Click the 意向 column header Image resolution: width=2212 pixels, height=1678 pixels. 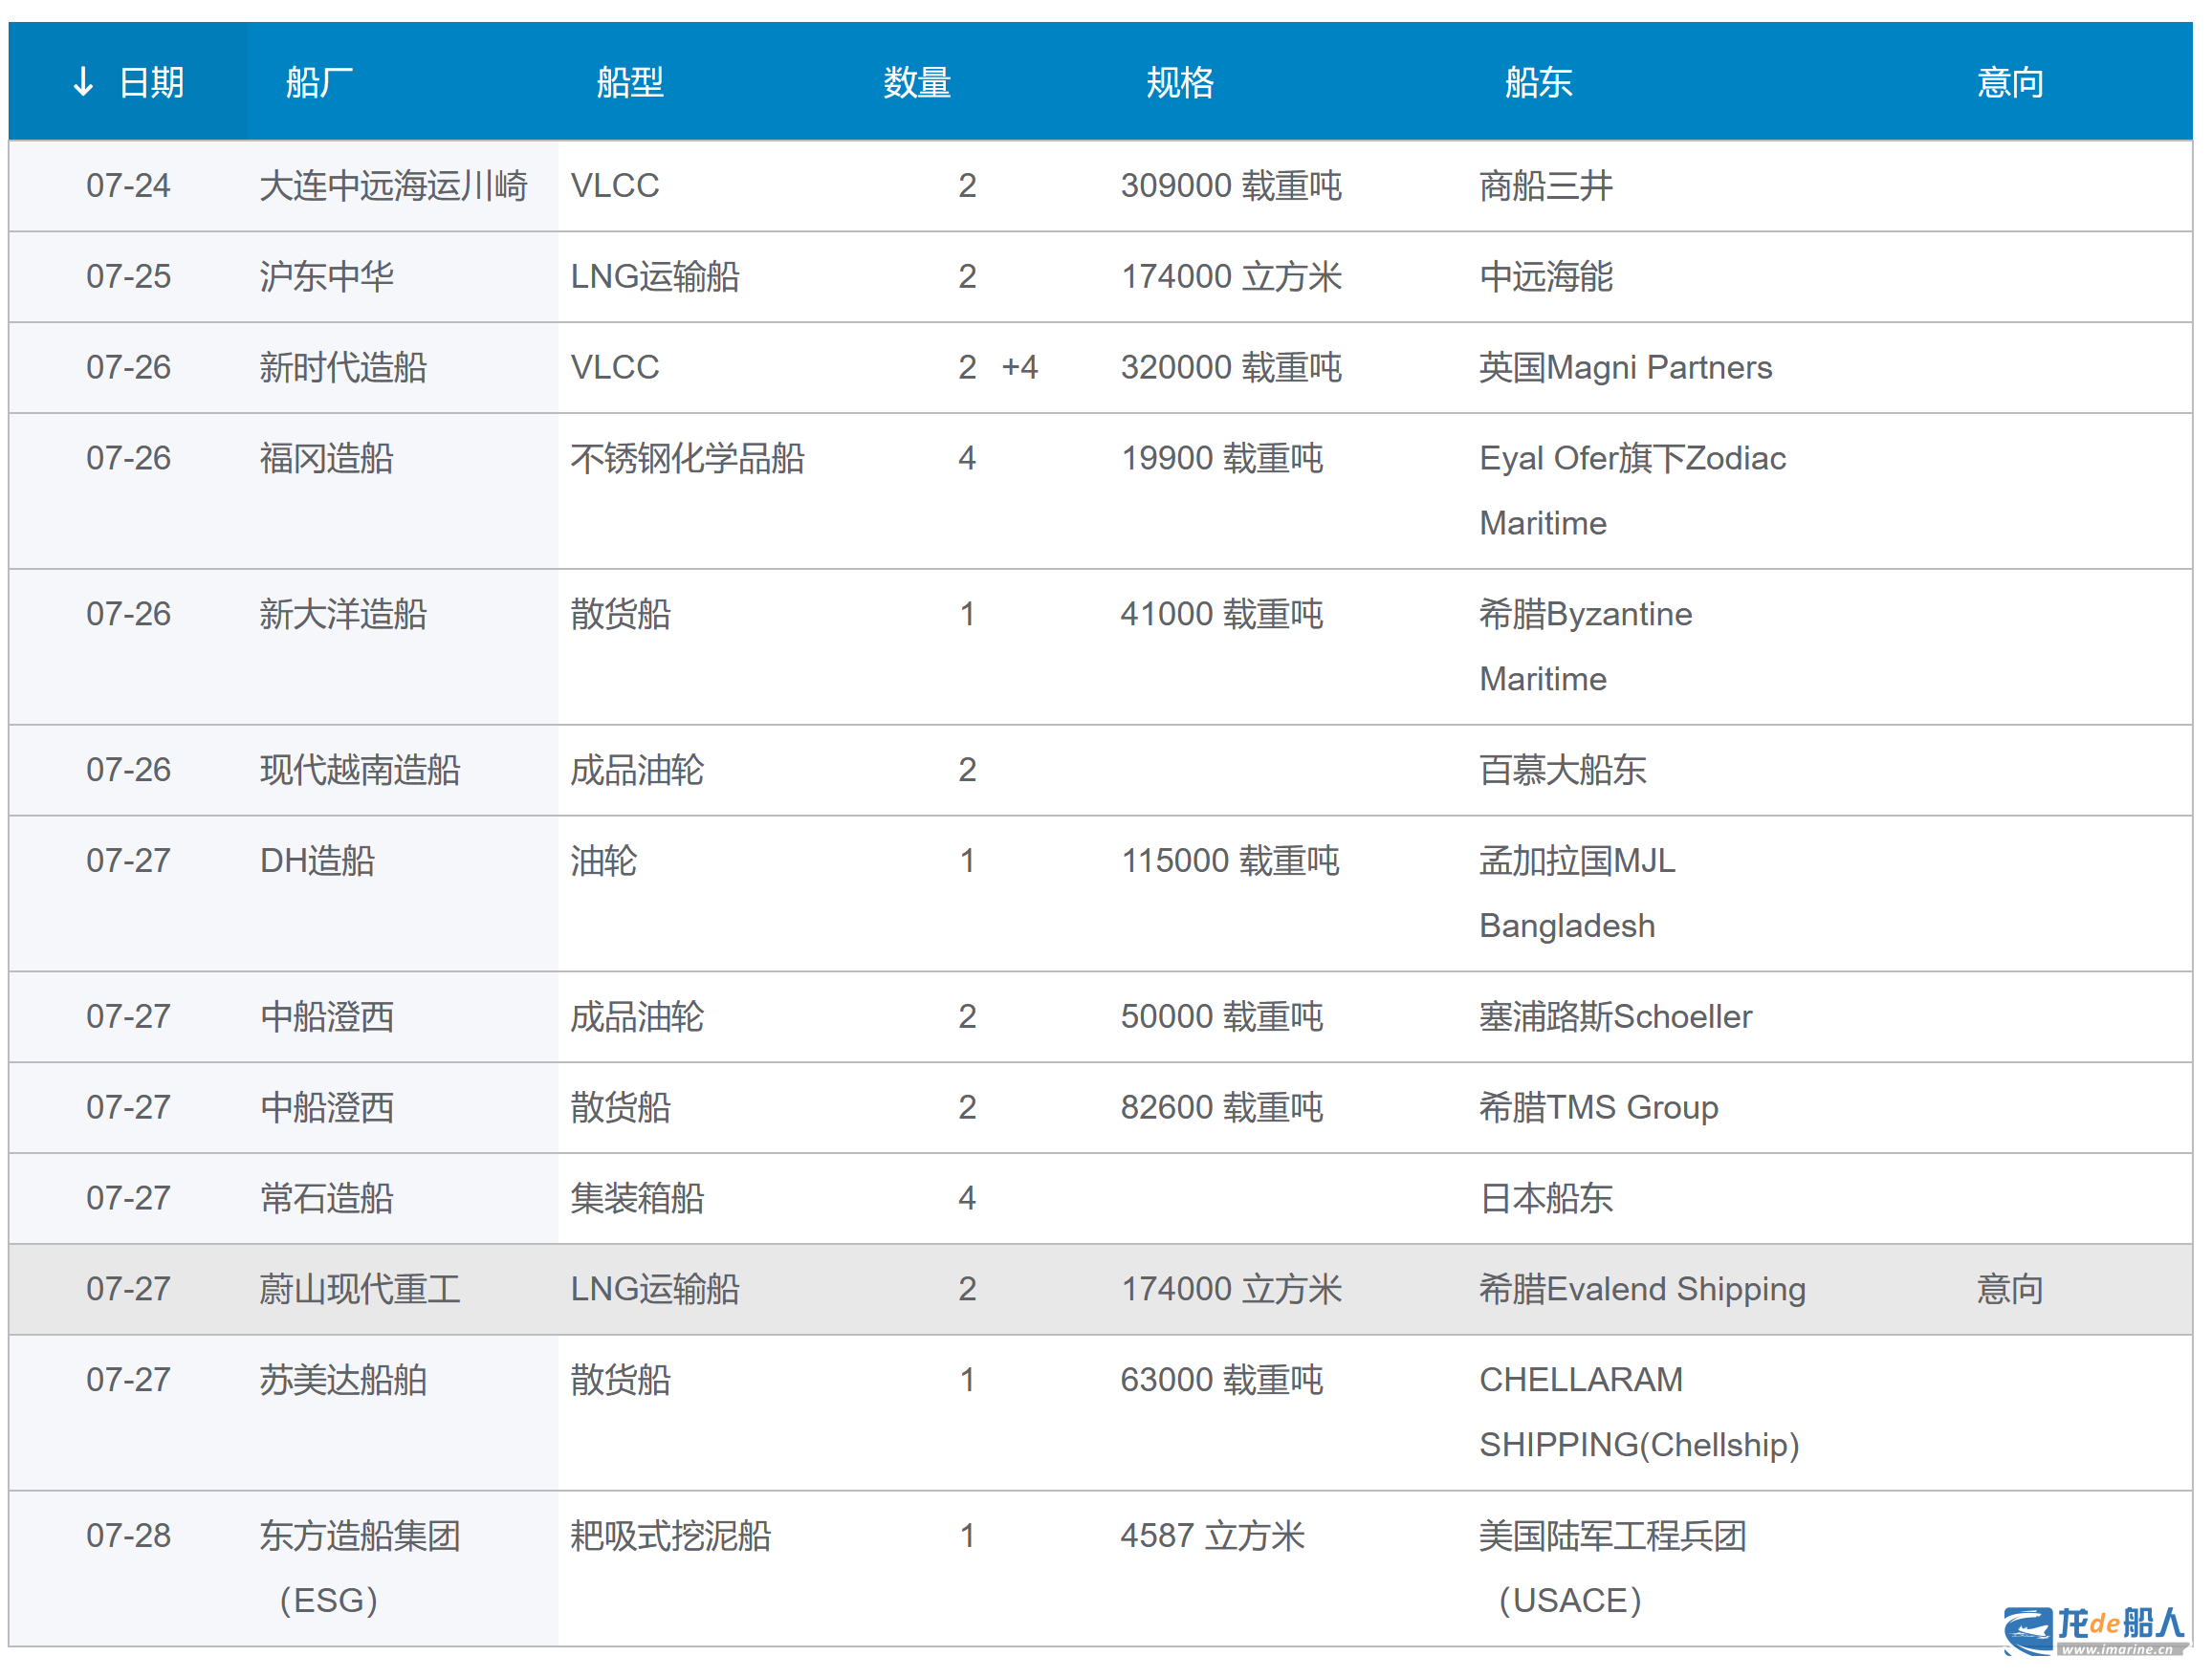(x=2010, y=82)
